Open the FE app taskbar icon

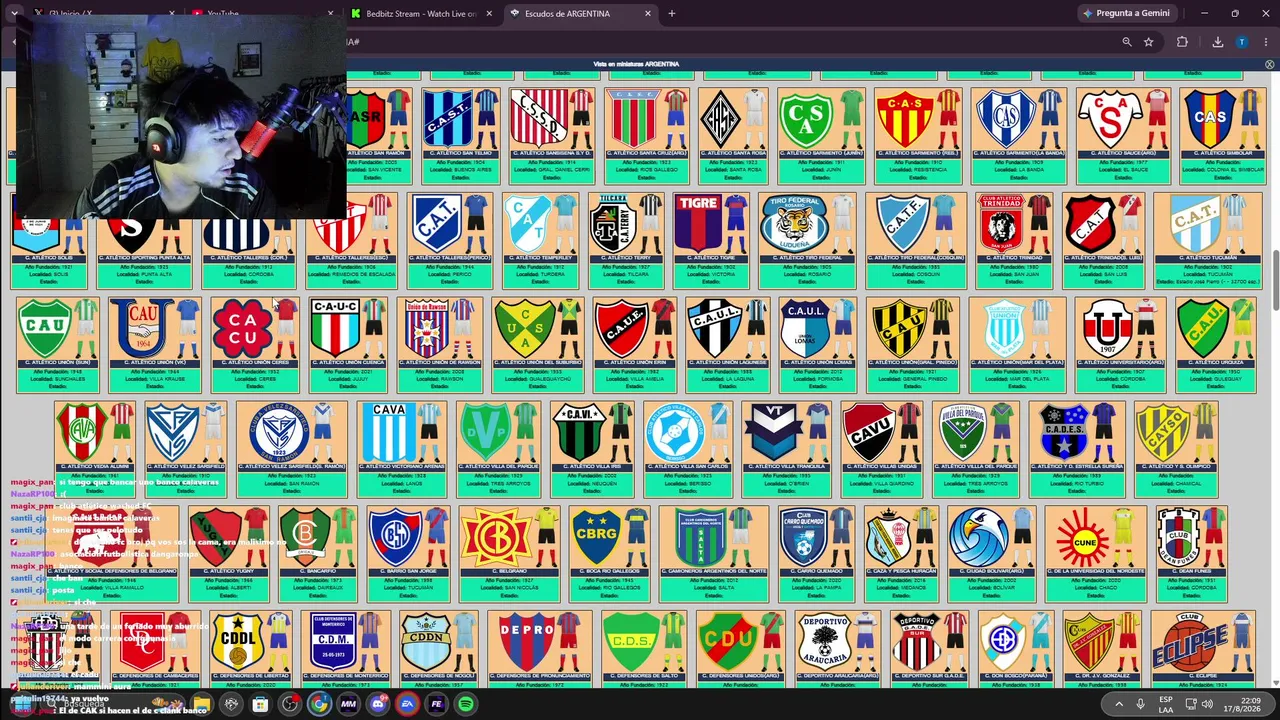pyautogui.click(x=437, y=704)
